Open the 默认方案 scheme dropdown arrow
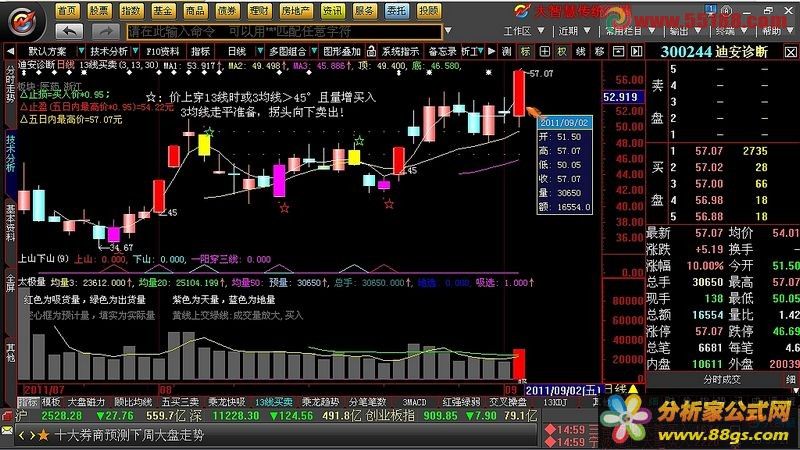 tap(81, 51)
